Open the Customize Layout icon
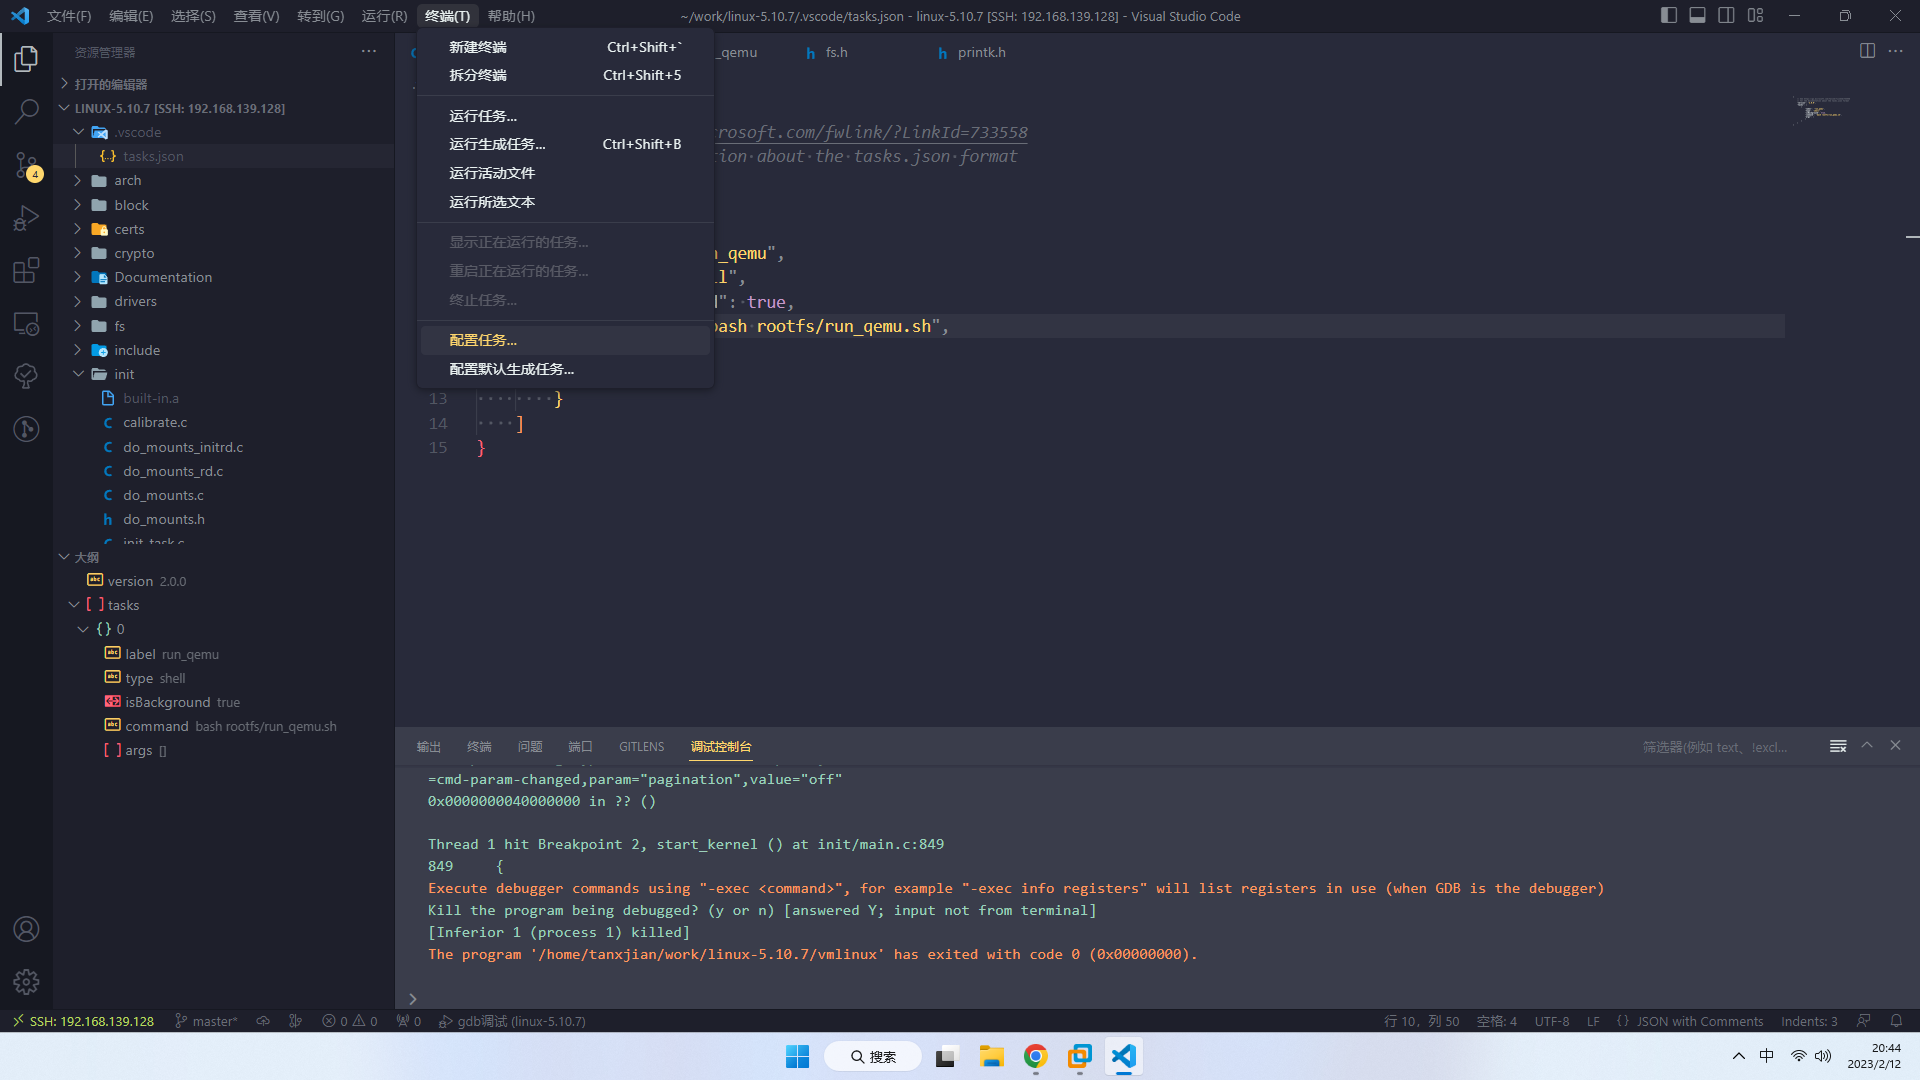The image size is (1920, 1080). click(x=1755, y=16)
